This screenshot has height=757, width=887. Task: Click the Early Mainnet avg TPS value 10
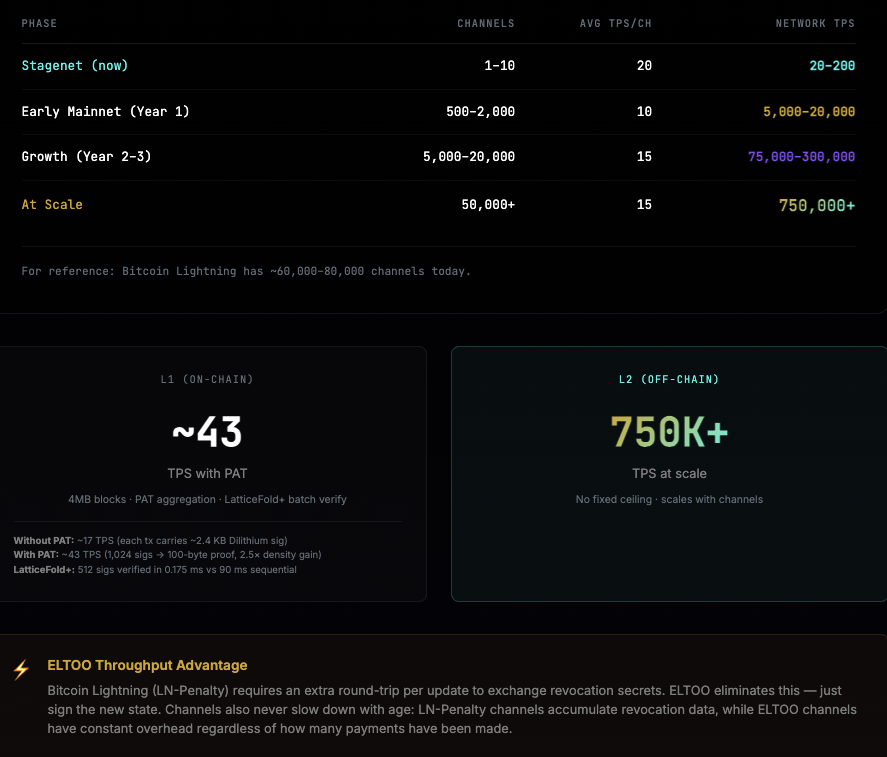click(x=644, y=111)
